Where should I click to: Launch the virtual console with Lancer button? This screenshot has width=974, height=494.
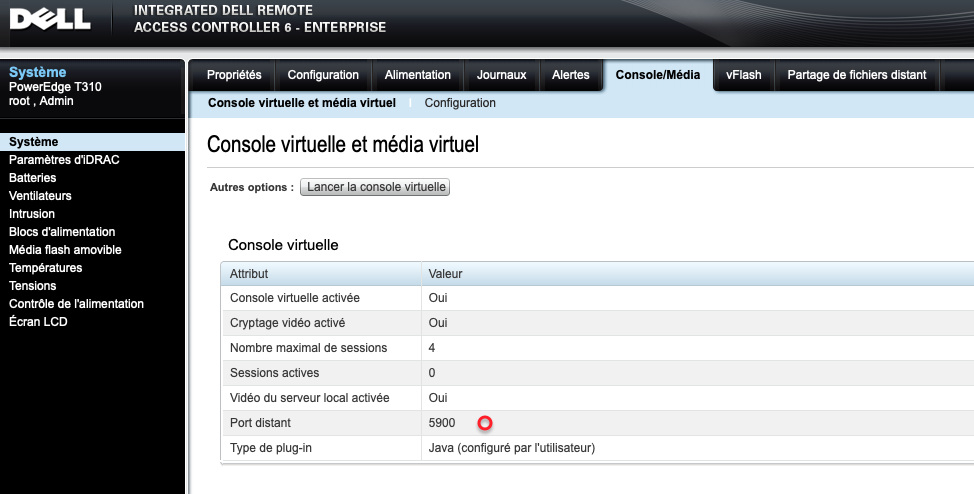375,187
